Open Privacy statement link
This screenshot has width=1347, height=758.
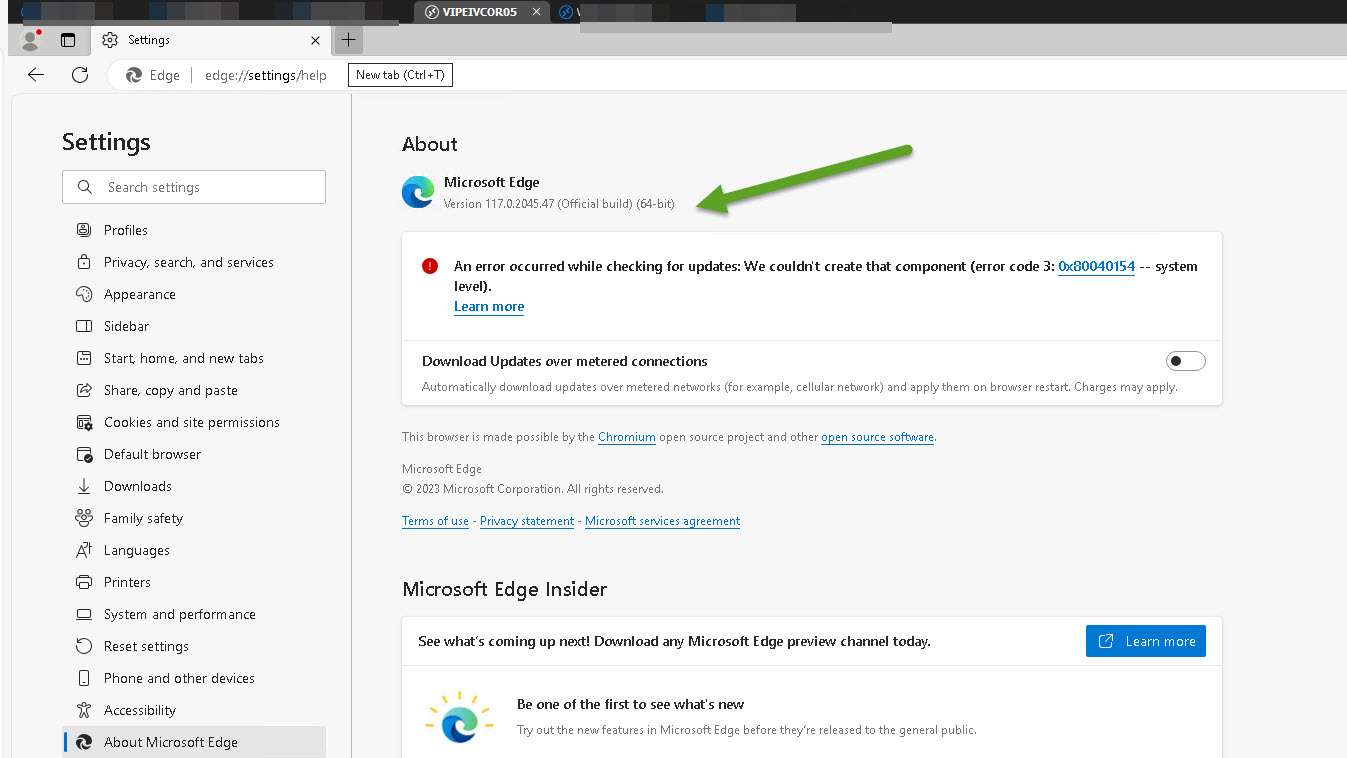tap(527, 521)
